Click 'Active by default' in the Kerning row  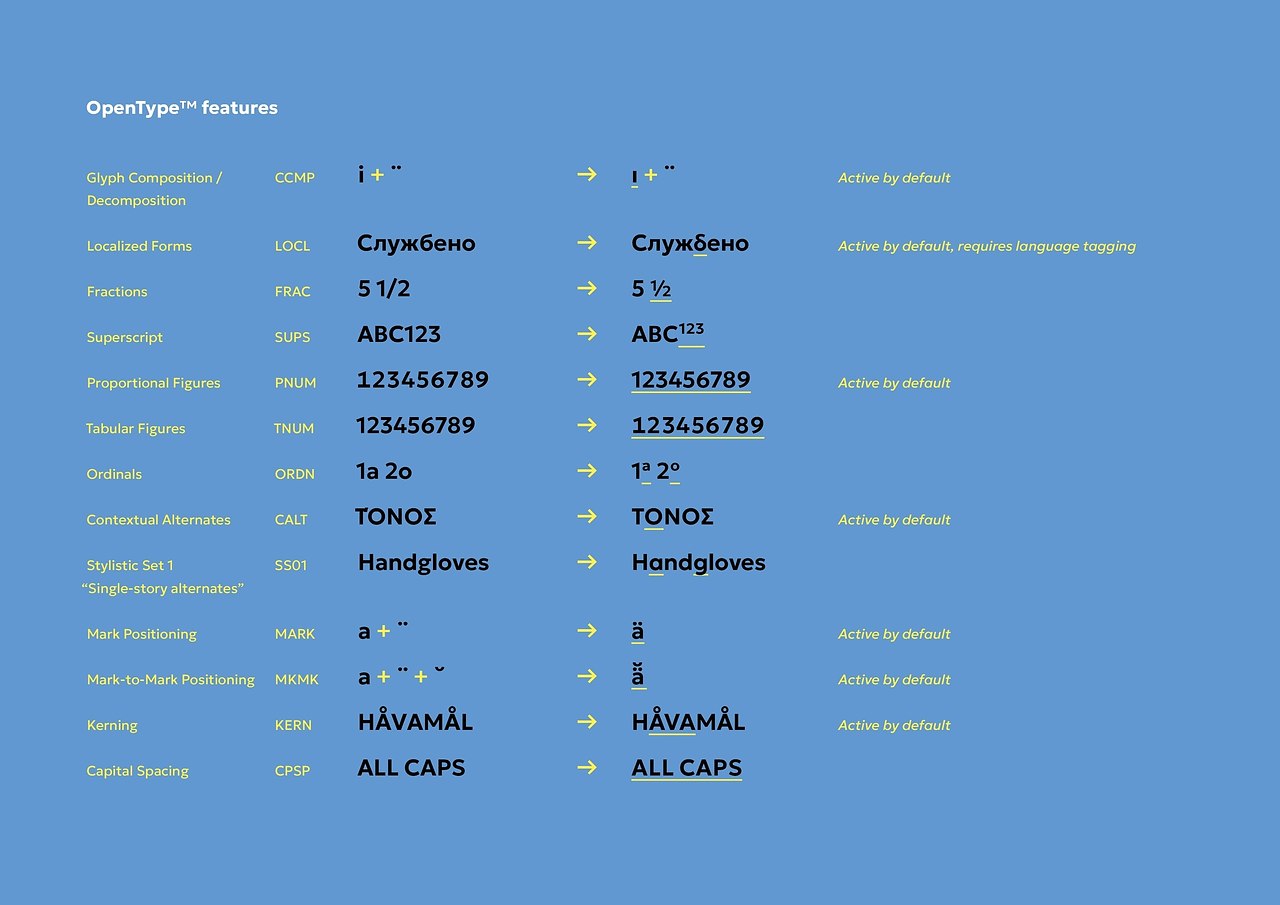click(895, 726)
